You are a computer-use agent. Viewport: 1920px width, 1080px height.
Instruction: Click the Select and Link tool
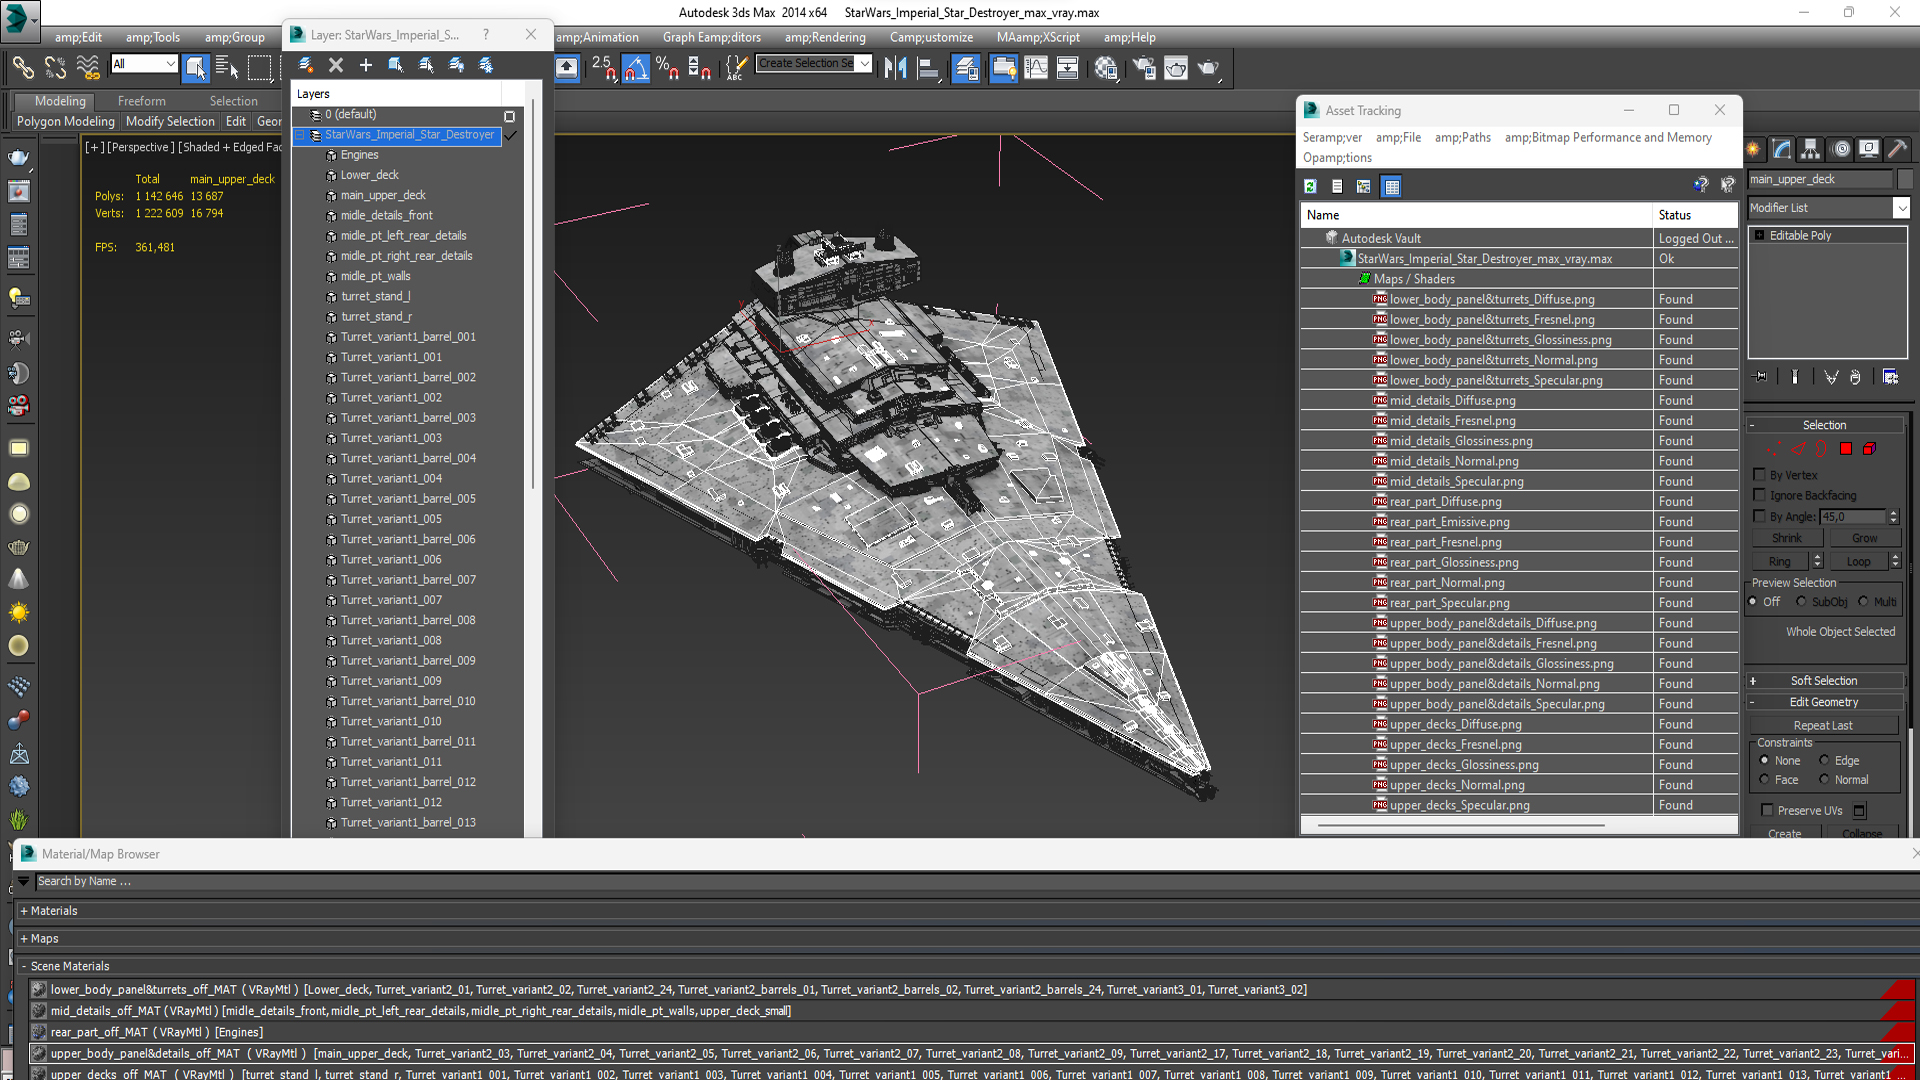click(x=22, y=67)
